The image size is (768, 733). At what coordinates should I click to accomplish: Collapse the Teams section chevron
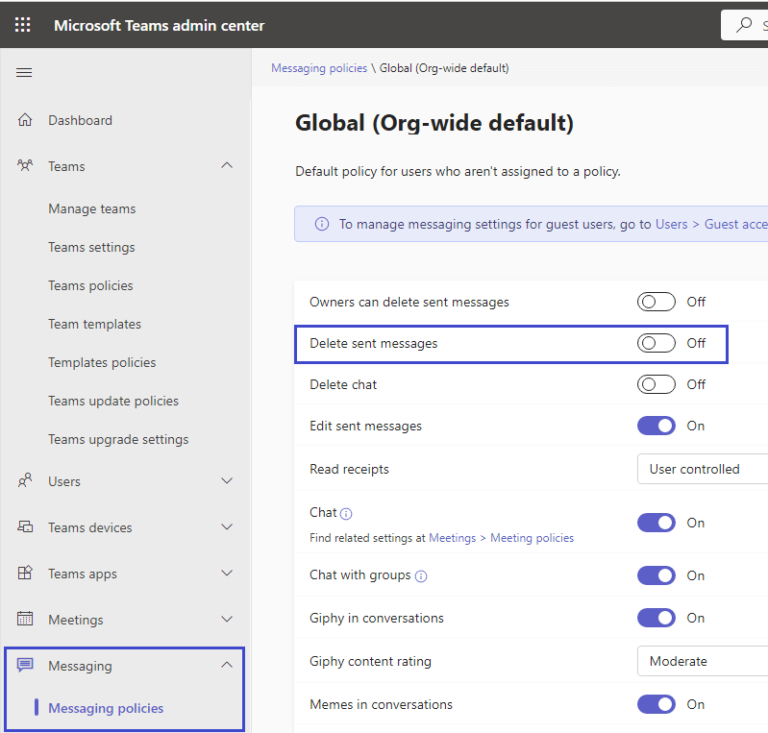point(227,166)
